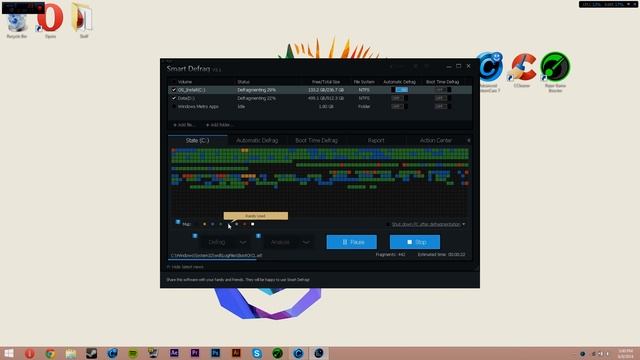Pause the running defragmentation
Image resolution: width=640 pixels, height=360 pixels.
[x=351, y=242]
